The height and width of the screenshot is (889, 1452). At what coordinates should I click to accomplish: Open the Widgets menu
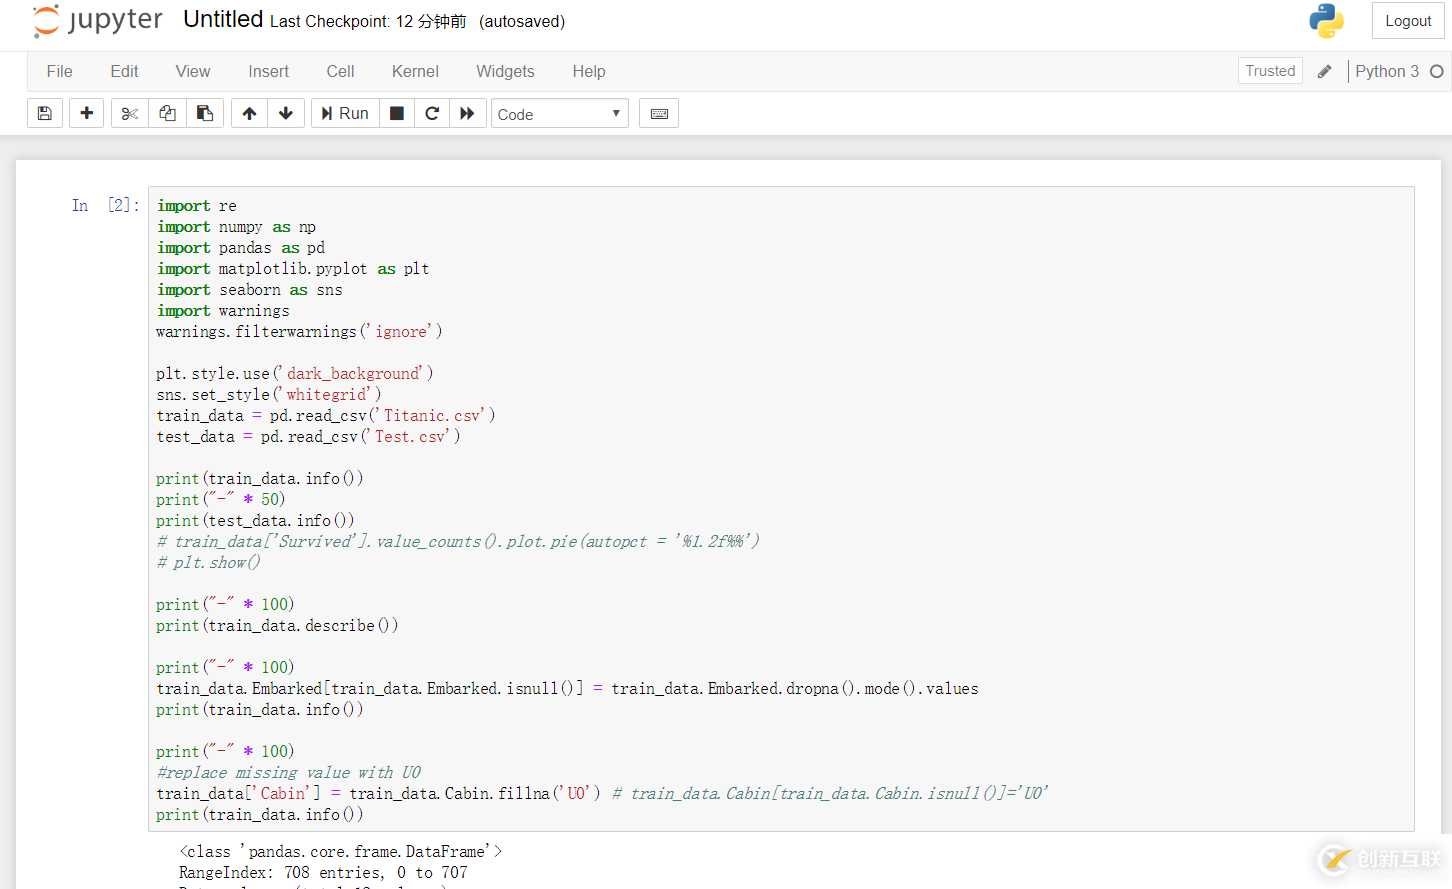[505, 72]
